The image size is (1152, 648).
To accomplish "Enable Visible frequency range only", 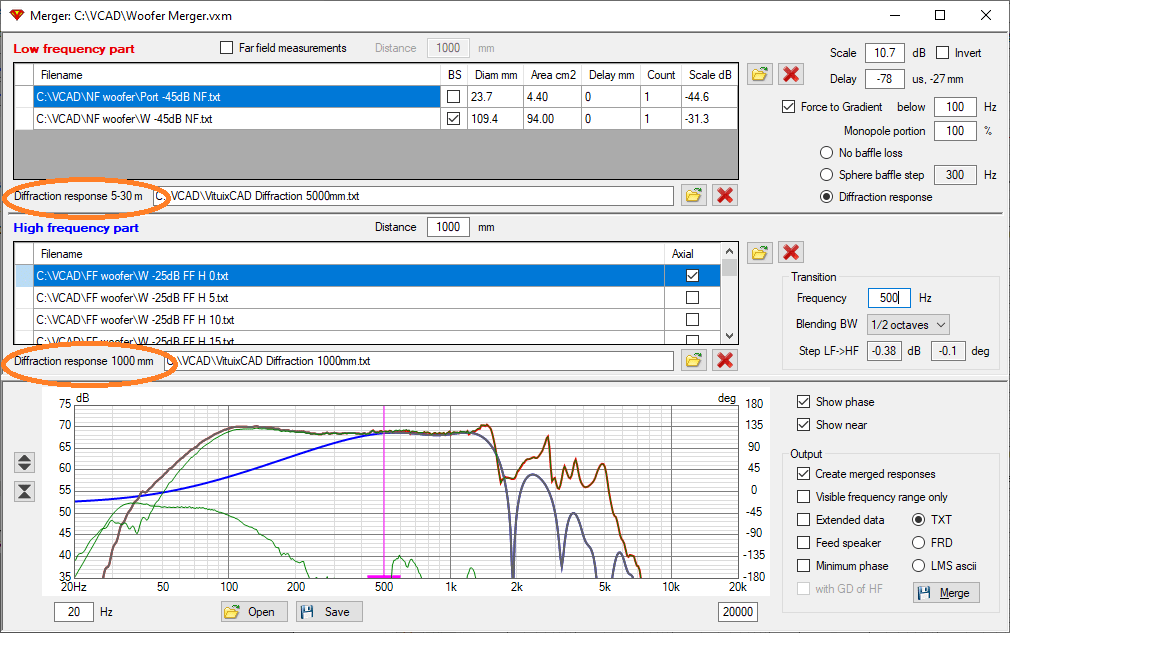I will (x=804, y=497).
